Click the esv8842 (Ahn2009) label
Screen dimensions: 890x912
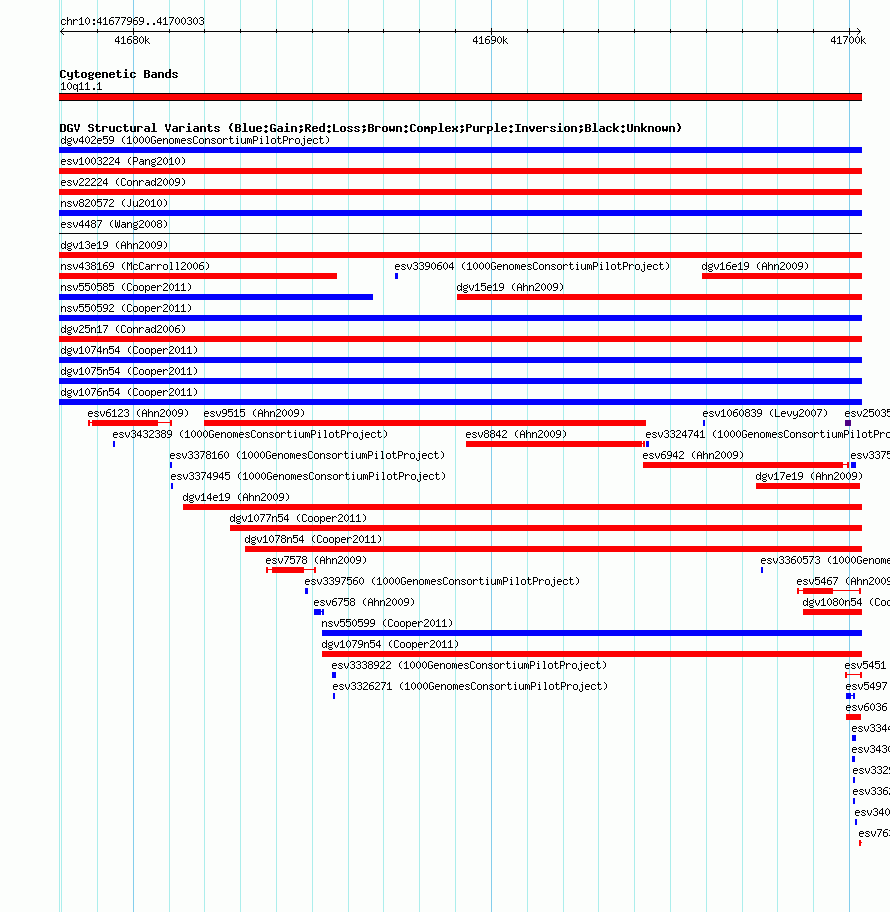click(x=516, y=434)
